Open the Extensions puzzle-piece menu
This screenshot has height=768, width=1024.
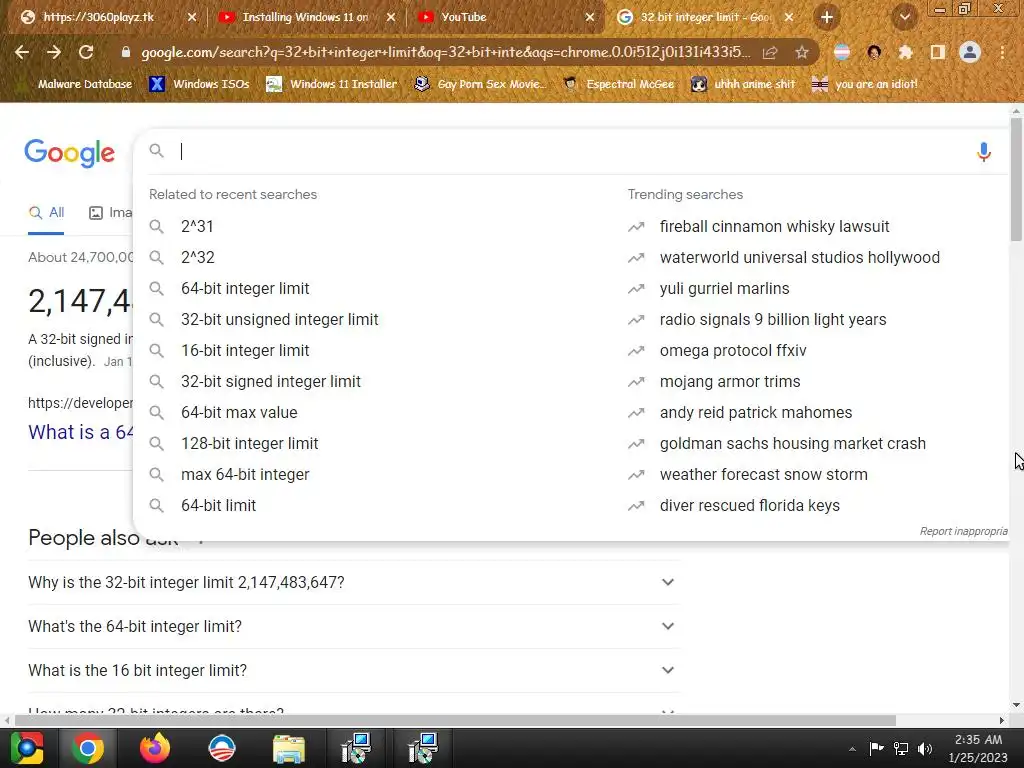[905, 52]
